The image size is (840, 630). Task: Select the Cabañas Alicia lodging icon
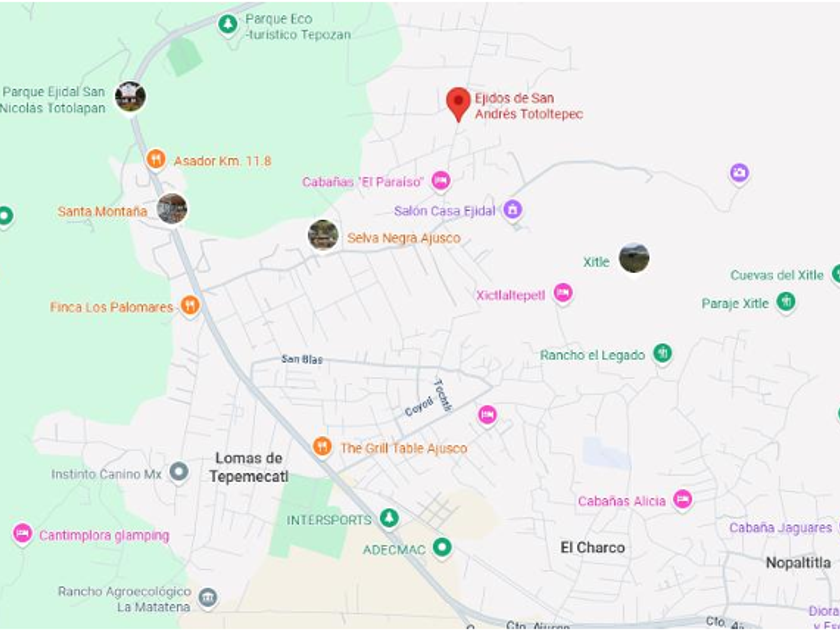[682, 500]
